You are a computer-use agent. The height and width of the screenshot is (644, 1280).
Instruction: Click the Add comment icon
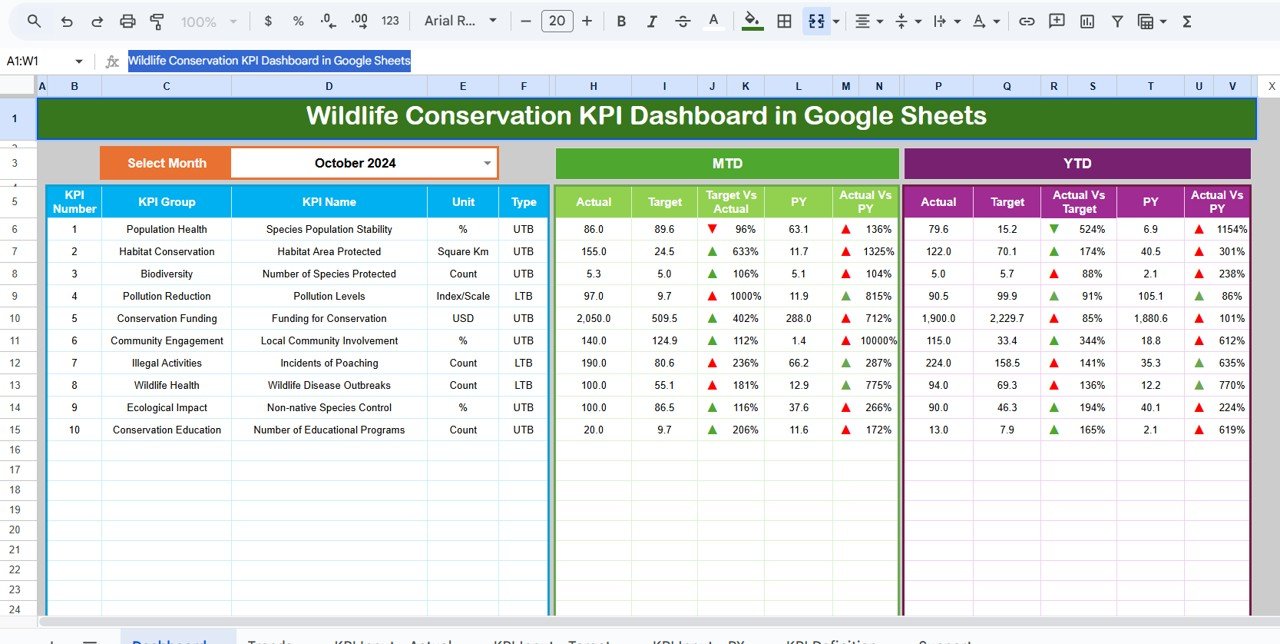coord(1056,21)
